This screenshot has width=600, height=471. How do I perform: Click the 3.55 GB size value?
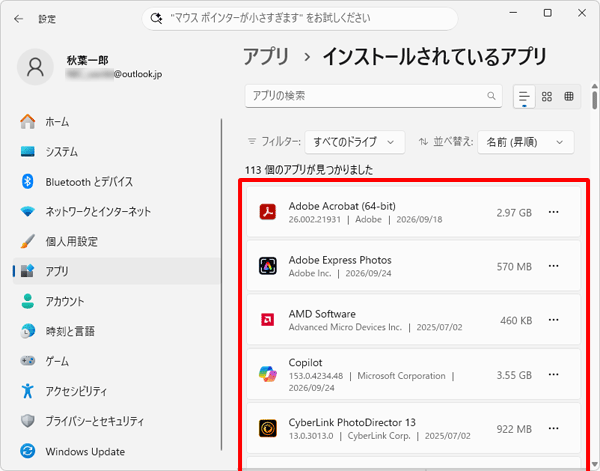point(514,375)
